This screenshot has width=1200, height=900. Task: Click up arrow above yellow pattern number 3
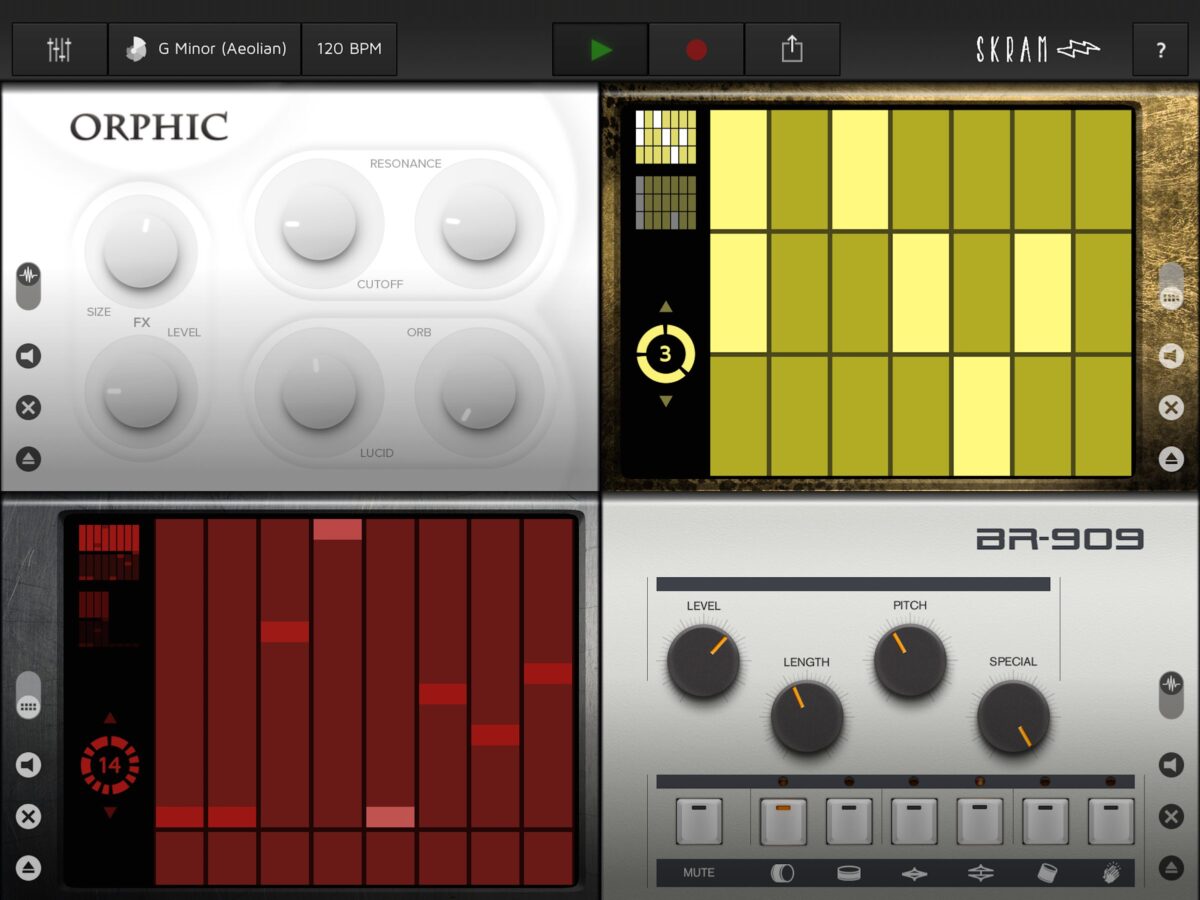(666, 307)
